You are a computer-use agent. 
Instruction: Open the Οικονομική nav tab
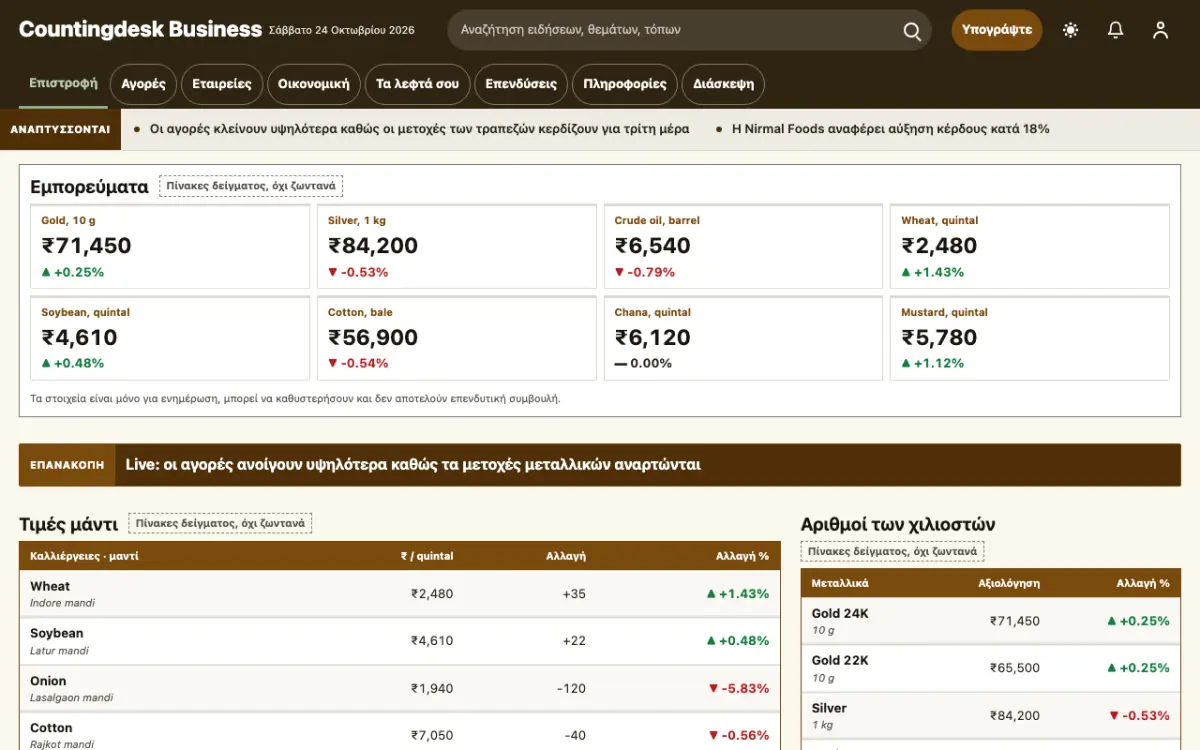click(314, 84)
